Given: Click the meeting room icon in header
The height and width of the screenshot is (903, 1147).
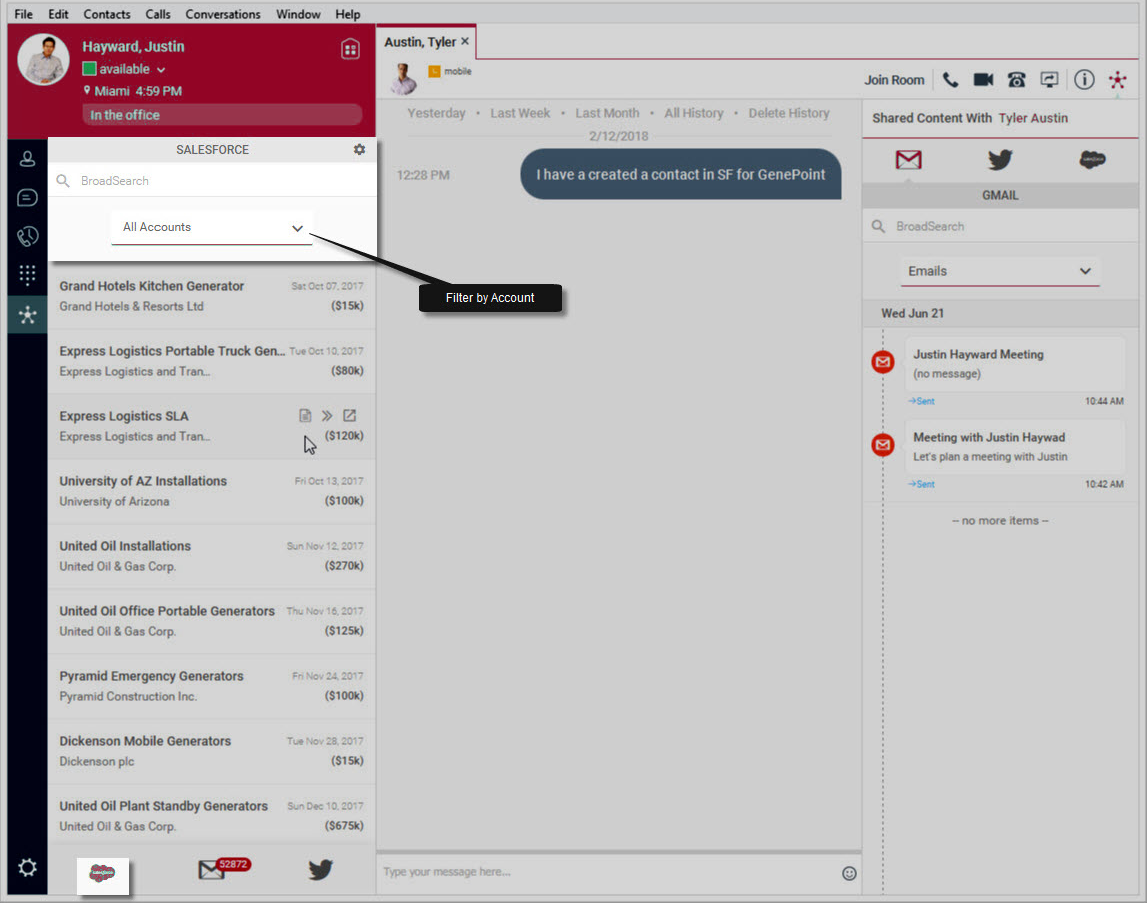Looking at the screenshot, I should coord(350,49).
